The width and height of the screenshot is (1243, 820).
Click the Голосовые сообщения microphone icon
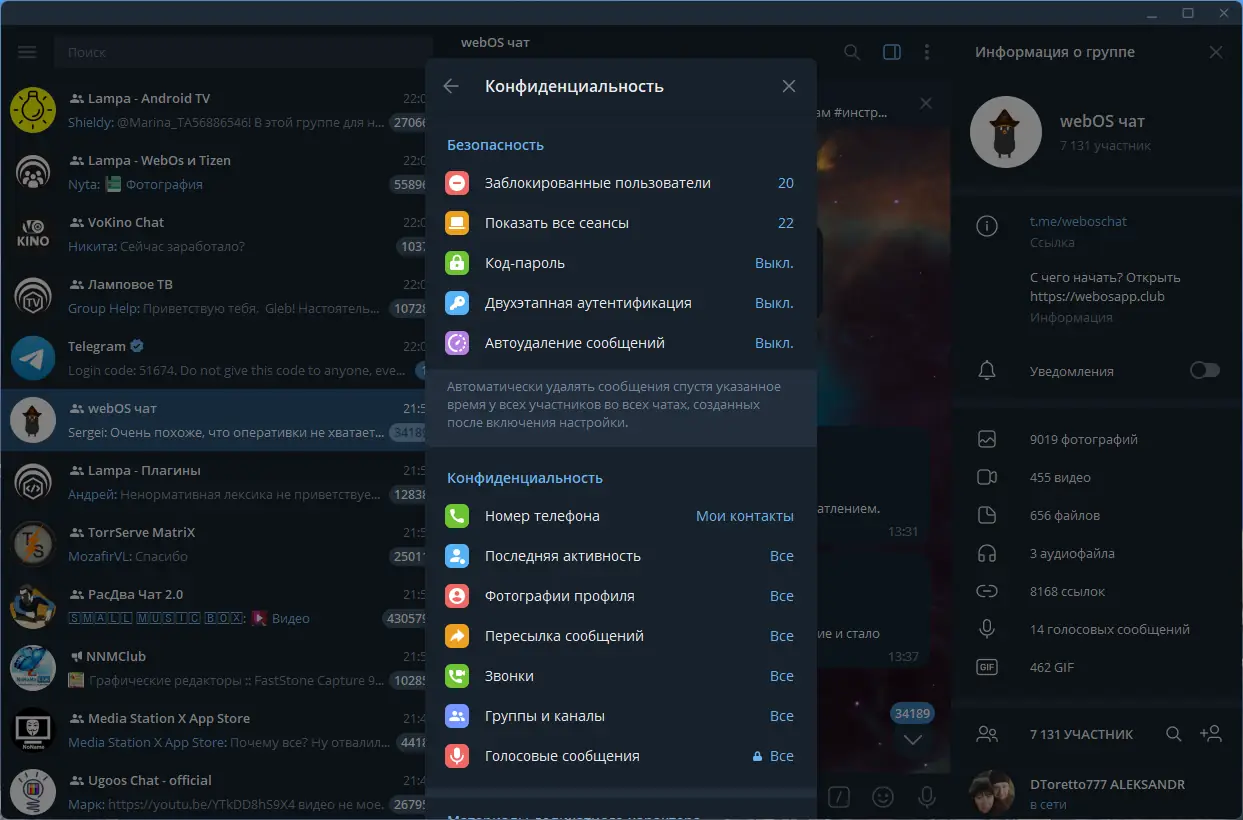(x=457, y=756)
